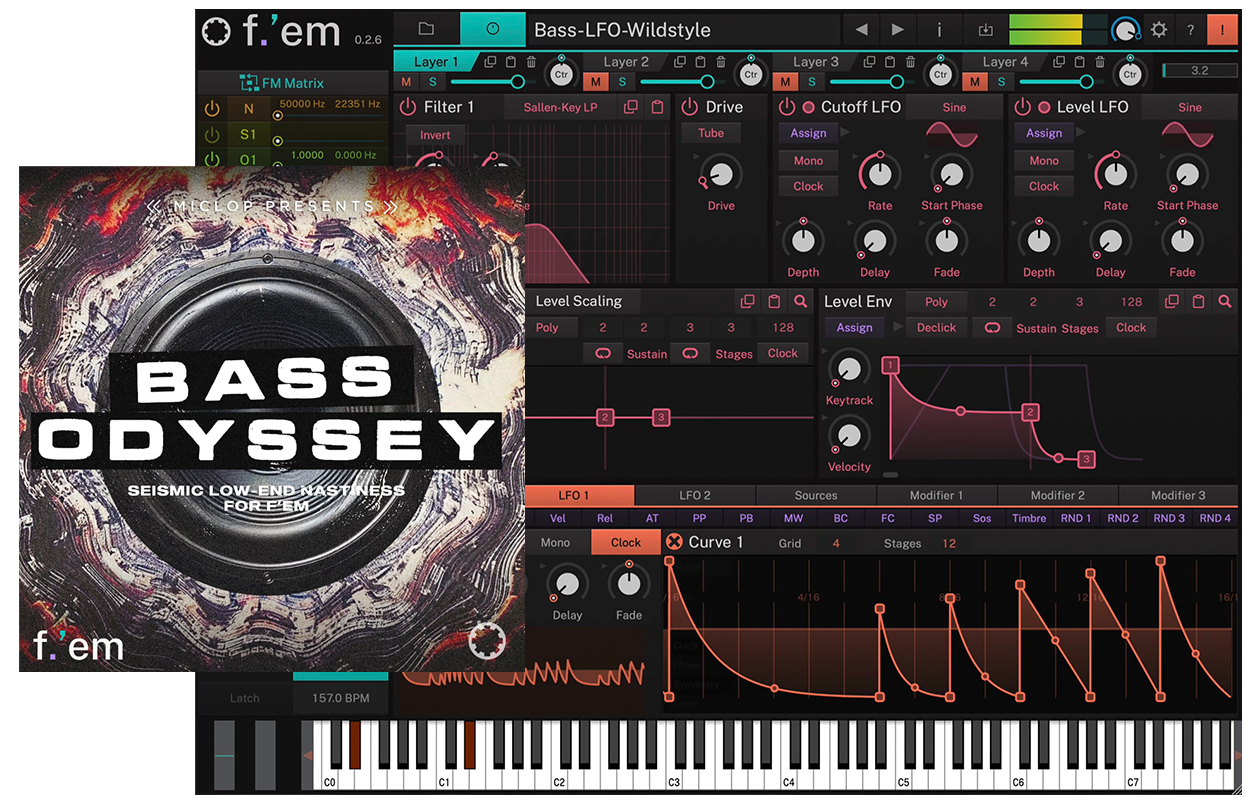
Task: Switch to the Modifier 1 tab
Action: pos(937,495)
